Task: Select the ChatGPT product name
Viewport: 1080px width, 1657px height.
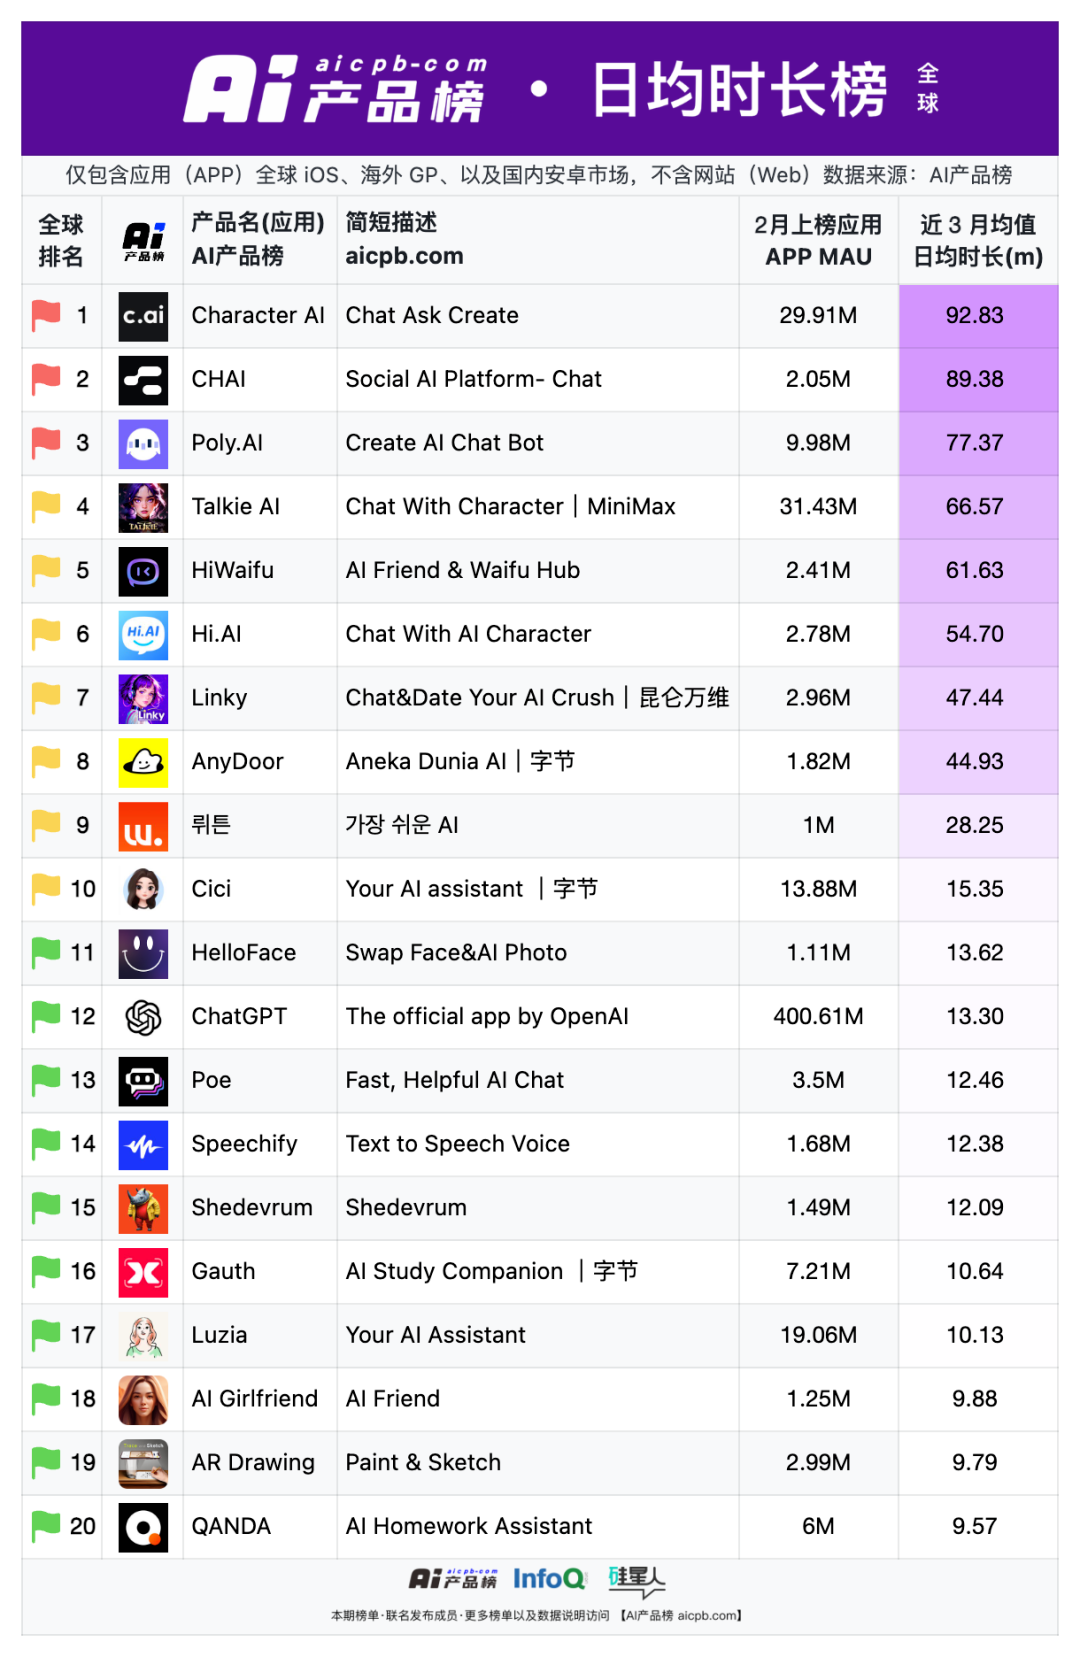Action: point(239,1017)
